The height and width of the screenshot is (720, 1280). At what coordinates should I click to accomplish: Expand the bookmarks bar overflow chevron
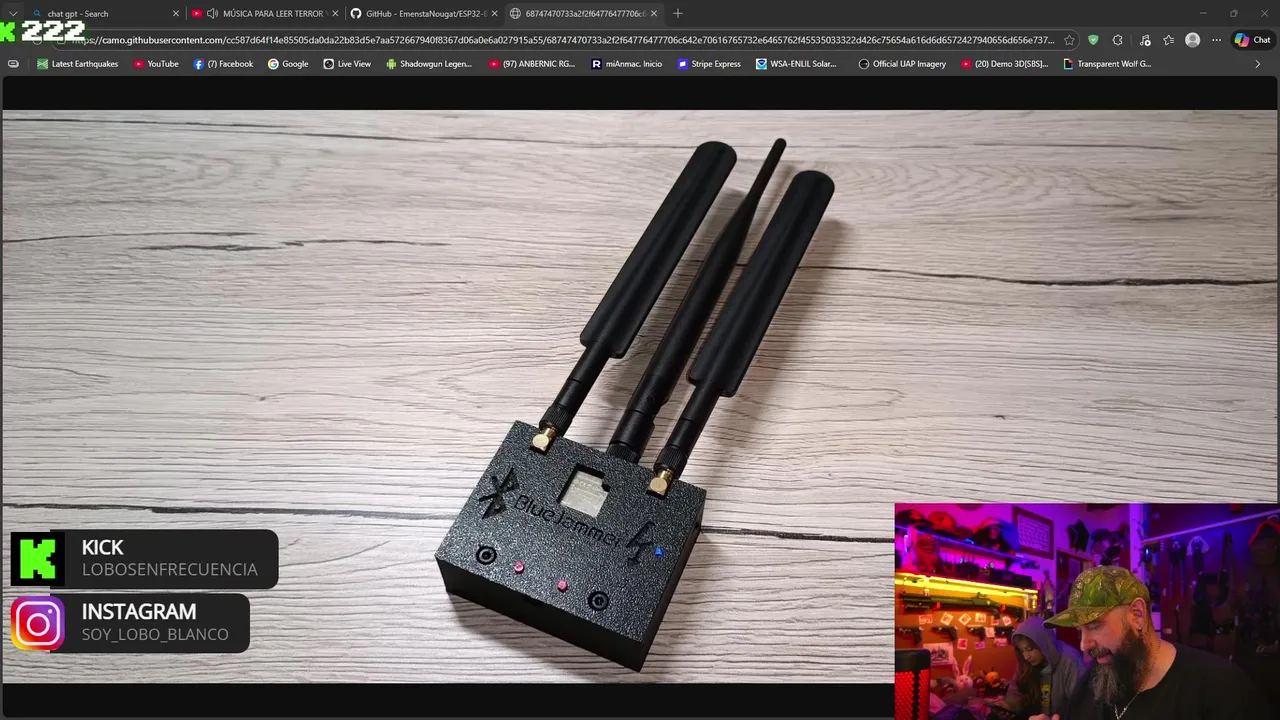point(1258,64)
